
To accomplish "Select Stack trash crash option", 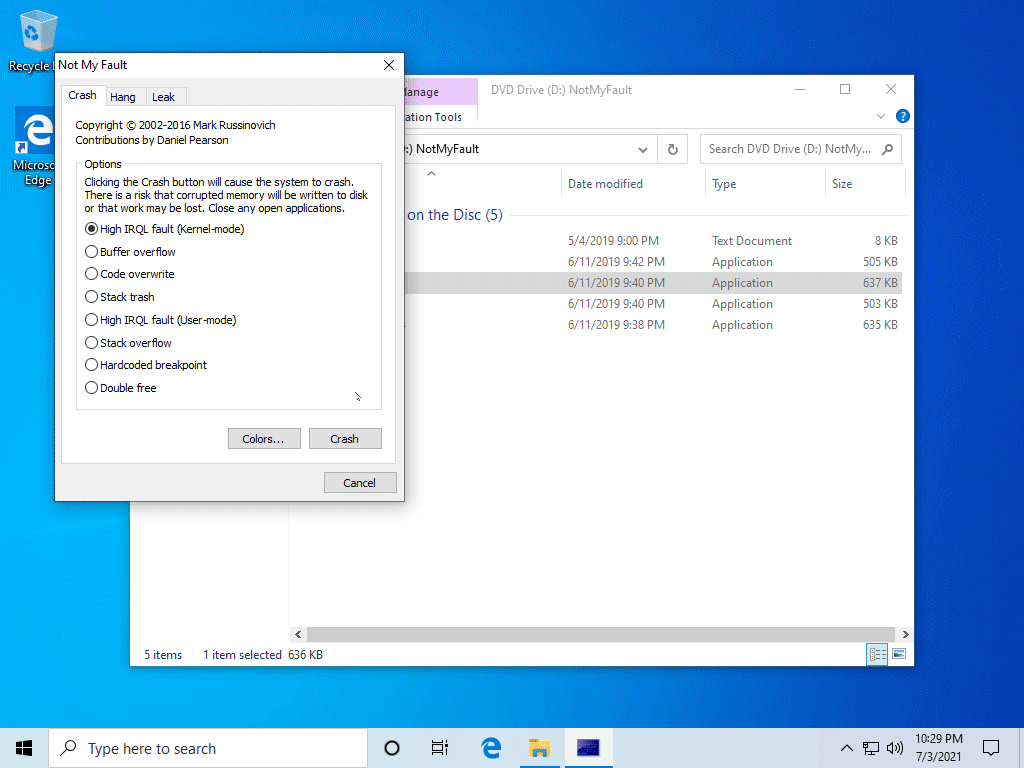I will point(120,297).
